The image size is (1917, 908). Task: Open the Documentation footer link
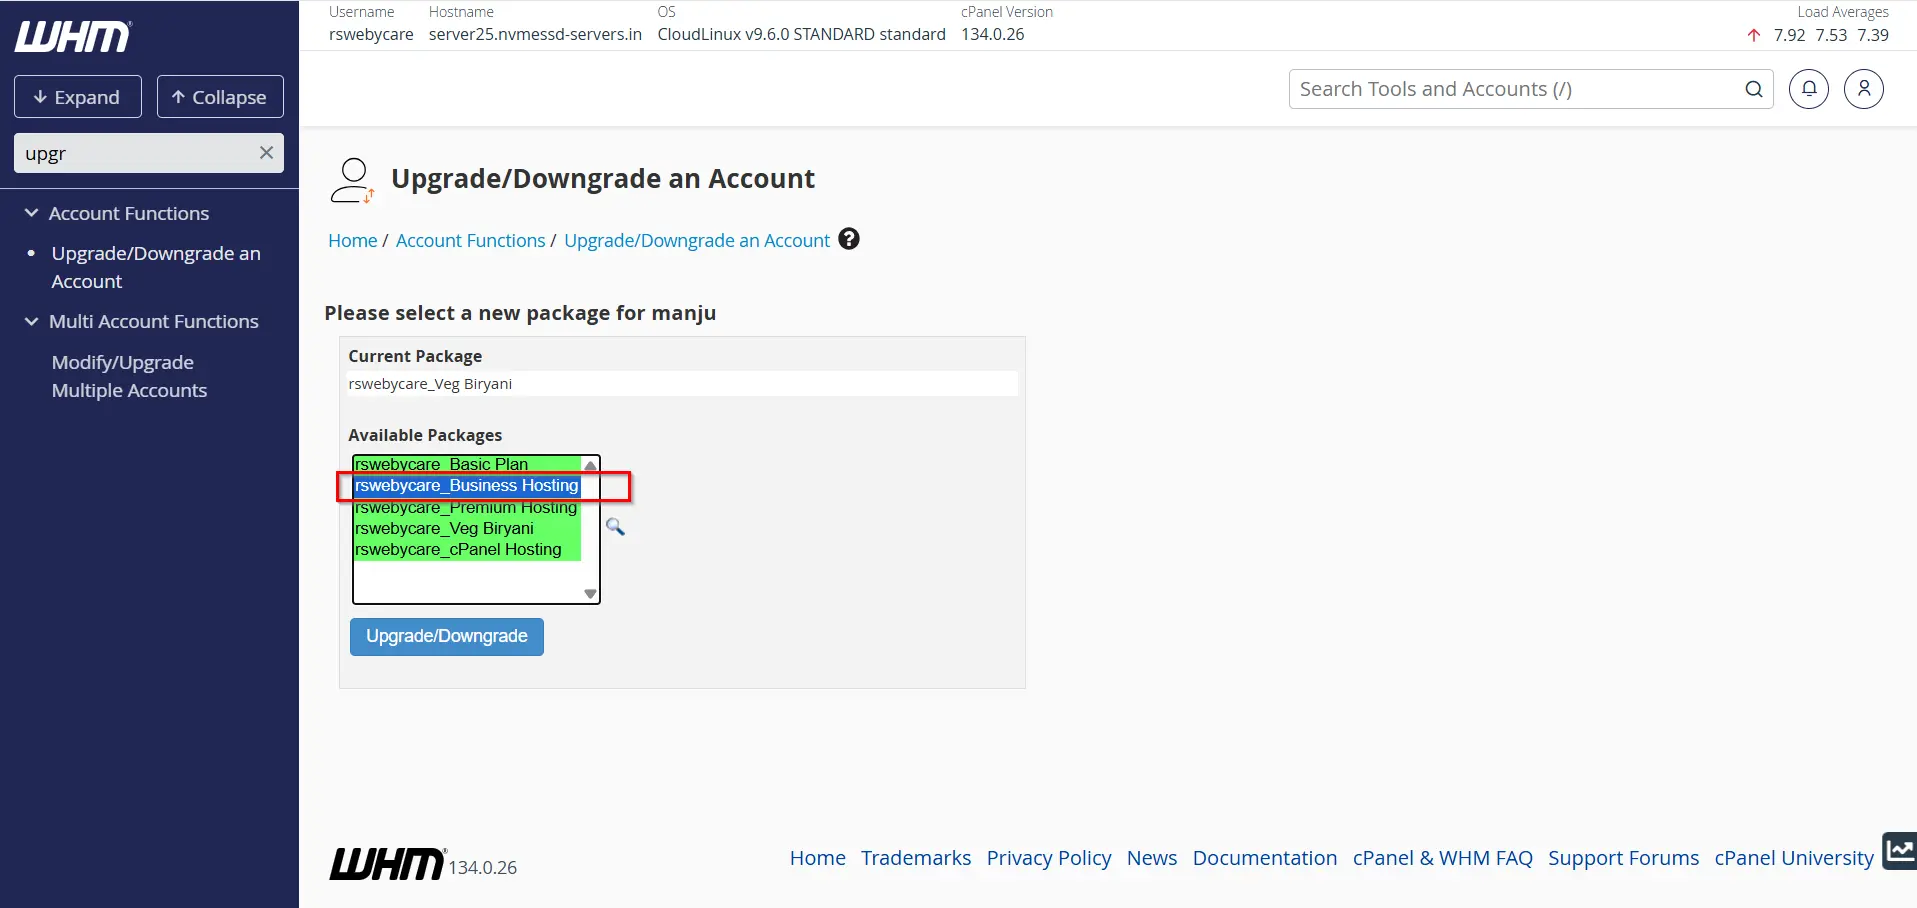[1265, 858]
